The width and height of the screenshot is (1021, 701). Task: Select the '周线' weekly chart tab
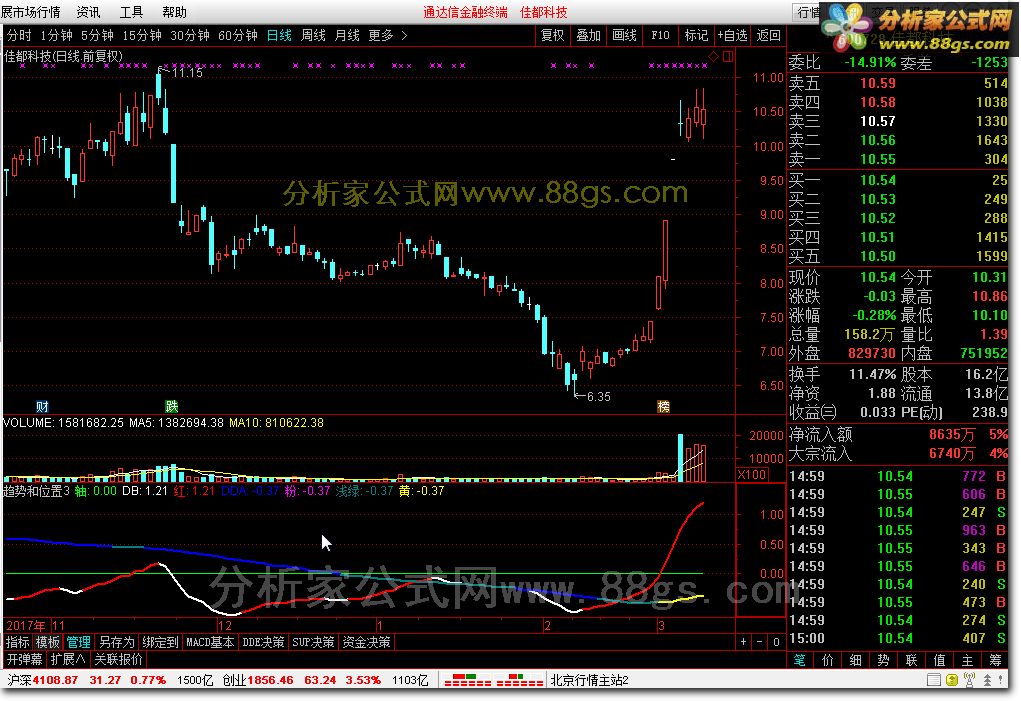coord(313,35)
